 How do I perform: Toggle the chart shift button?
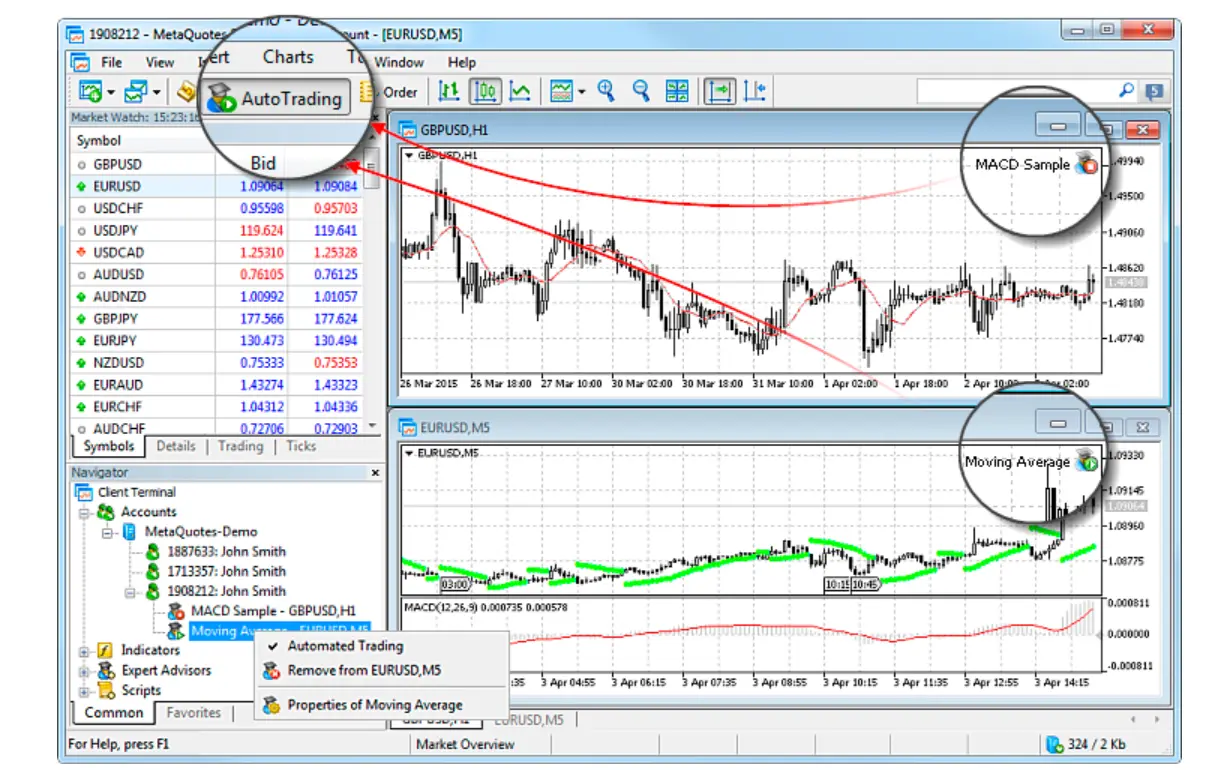pyautogui.click(x=755, y=92)
